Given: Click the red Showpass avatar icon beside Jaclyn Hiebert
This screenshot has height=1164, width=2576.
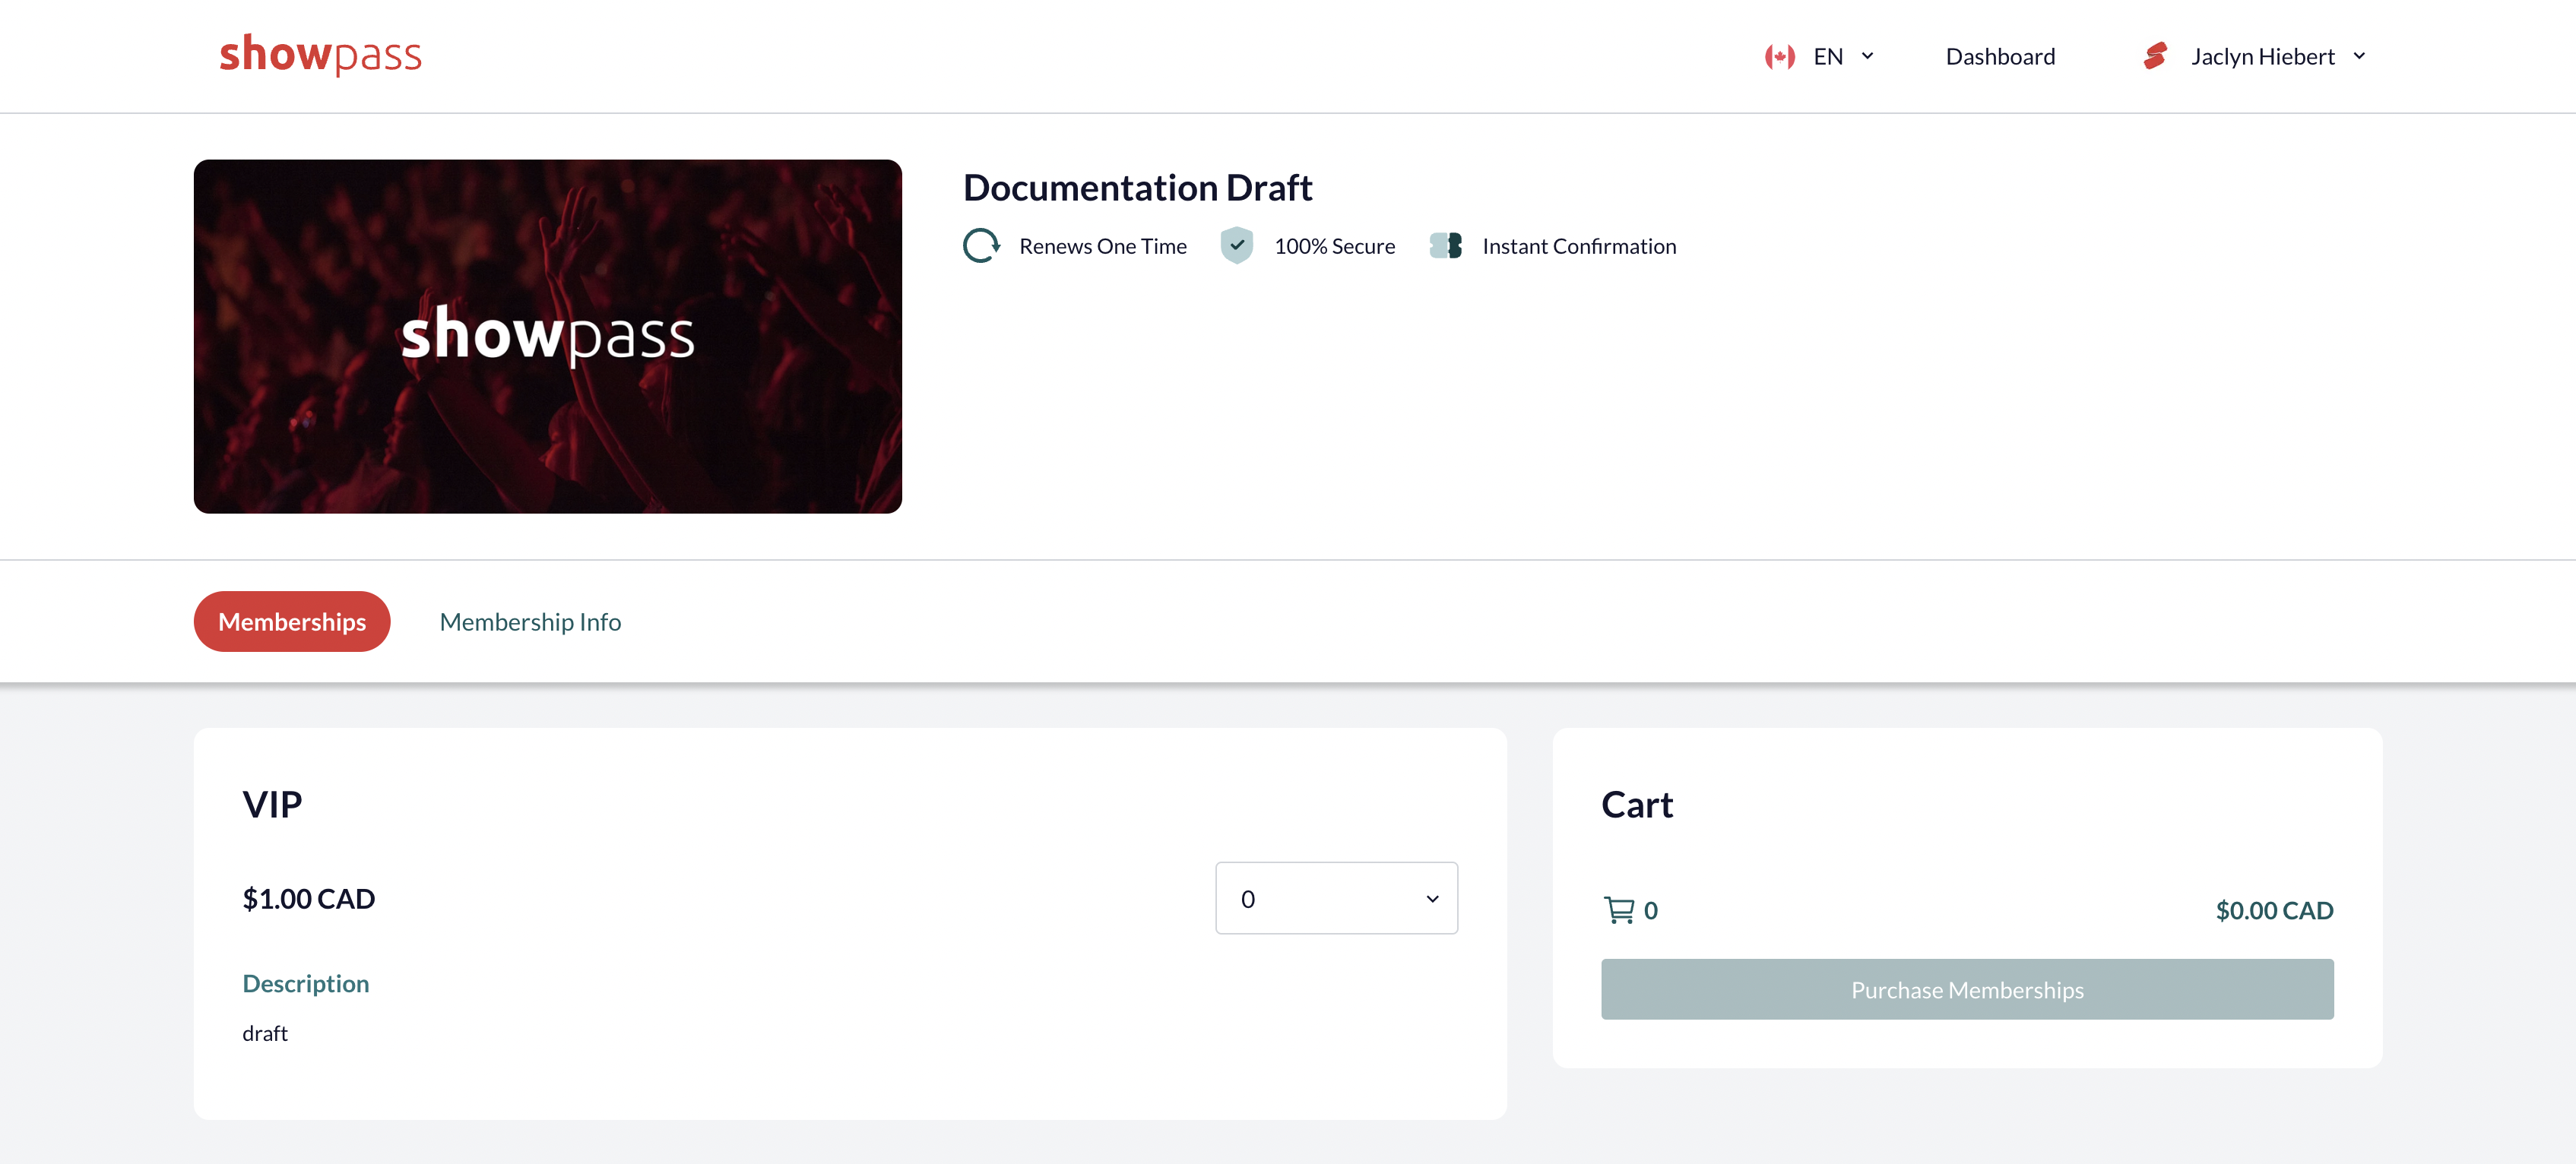Looking at the screenshot, I should 2155,56.
